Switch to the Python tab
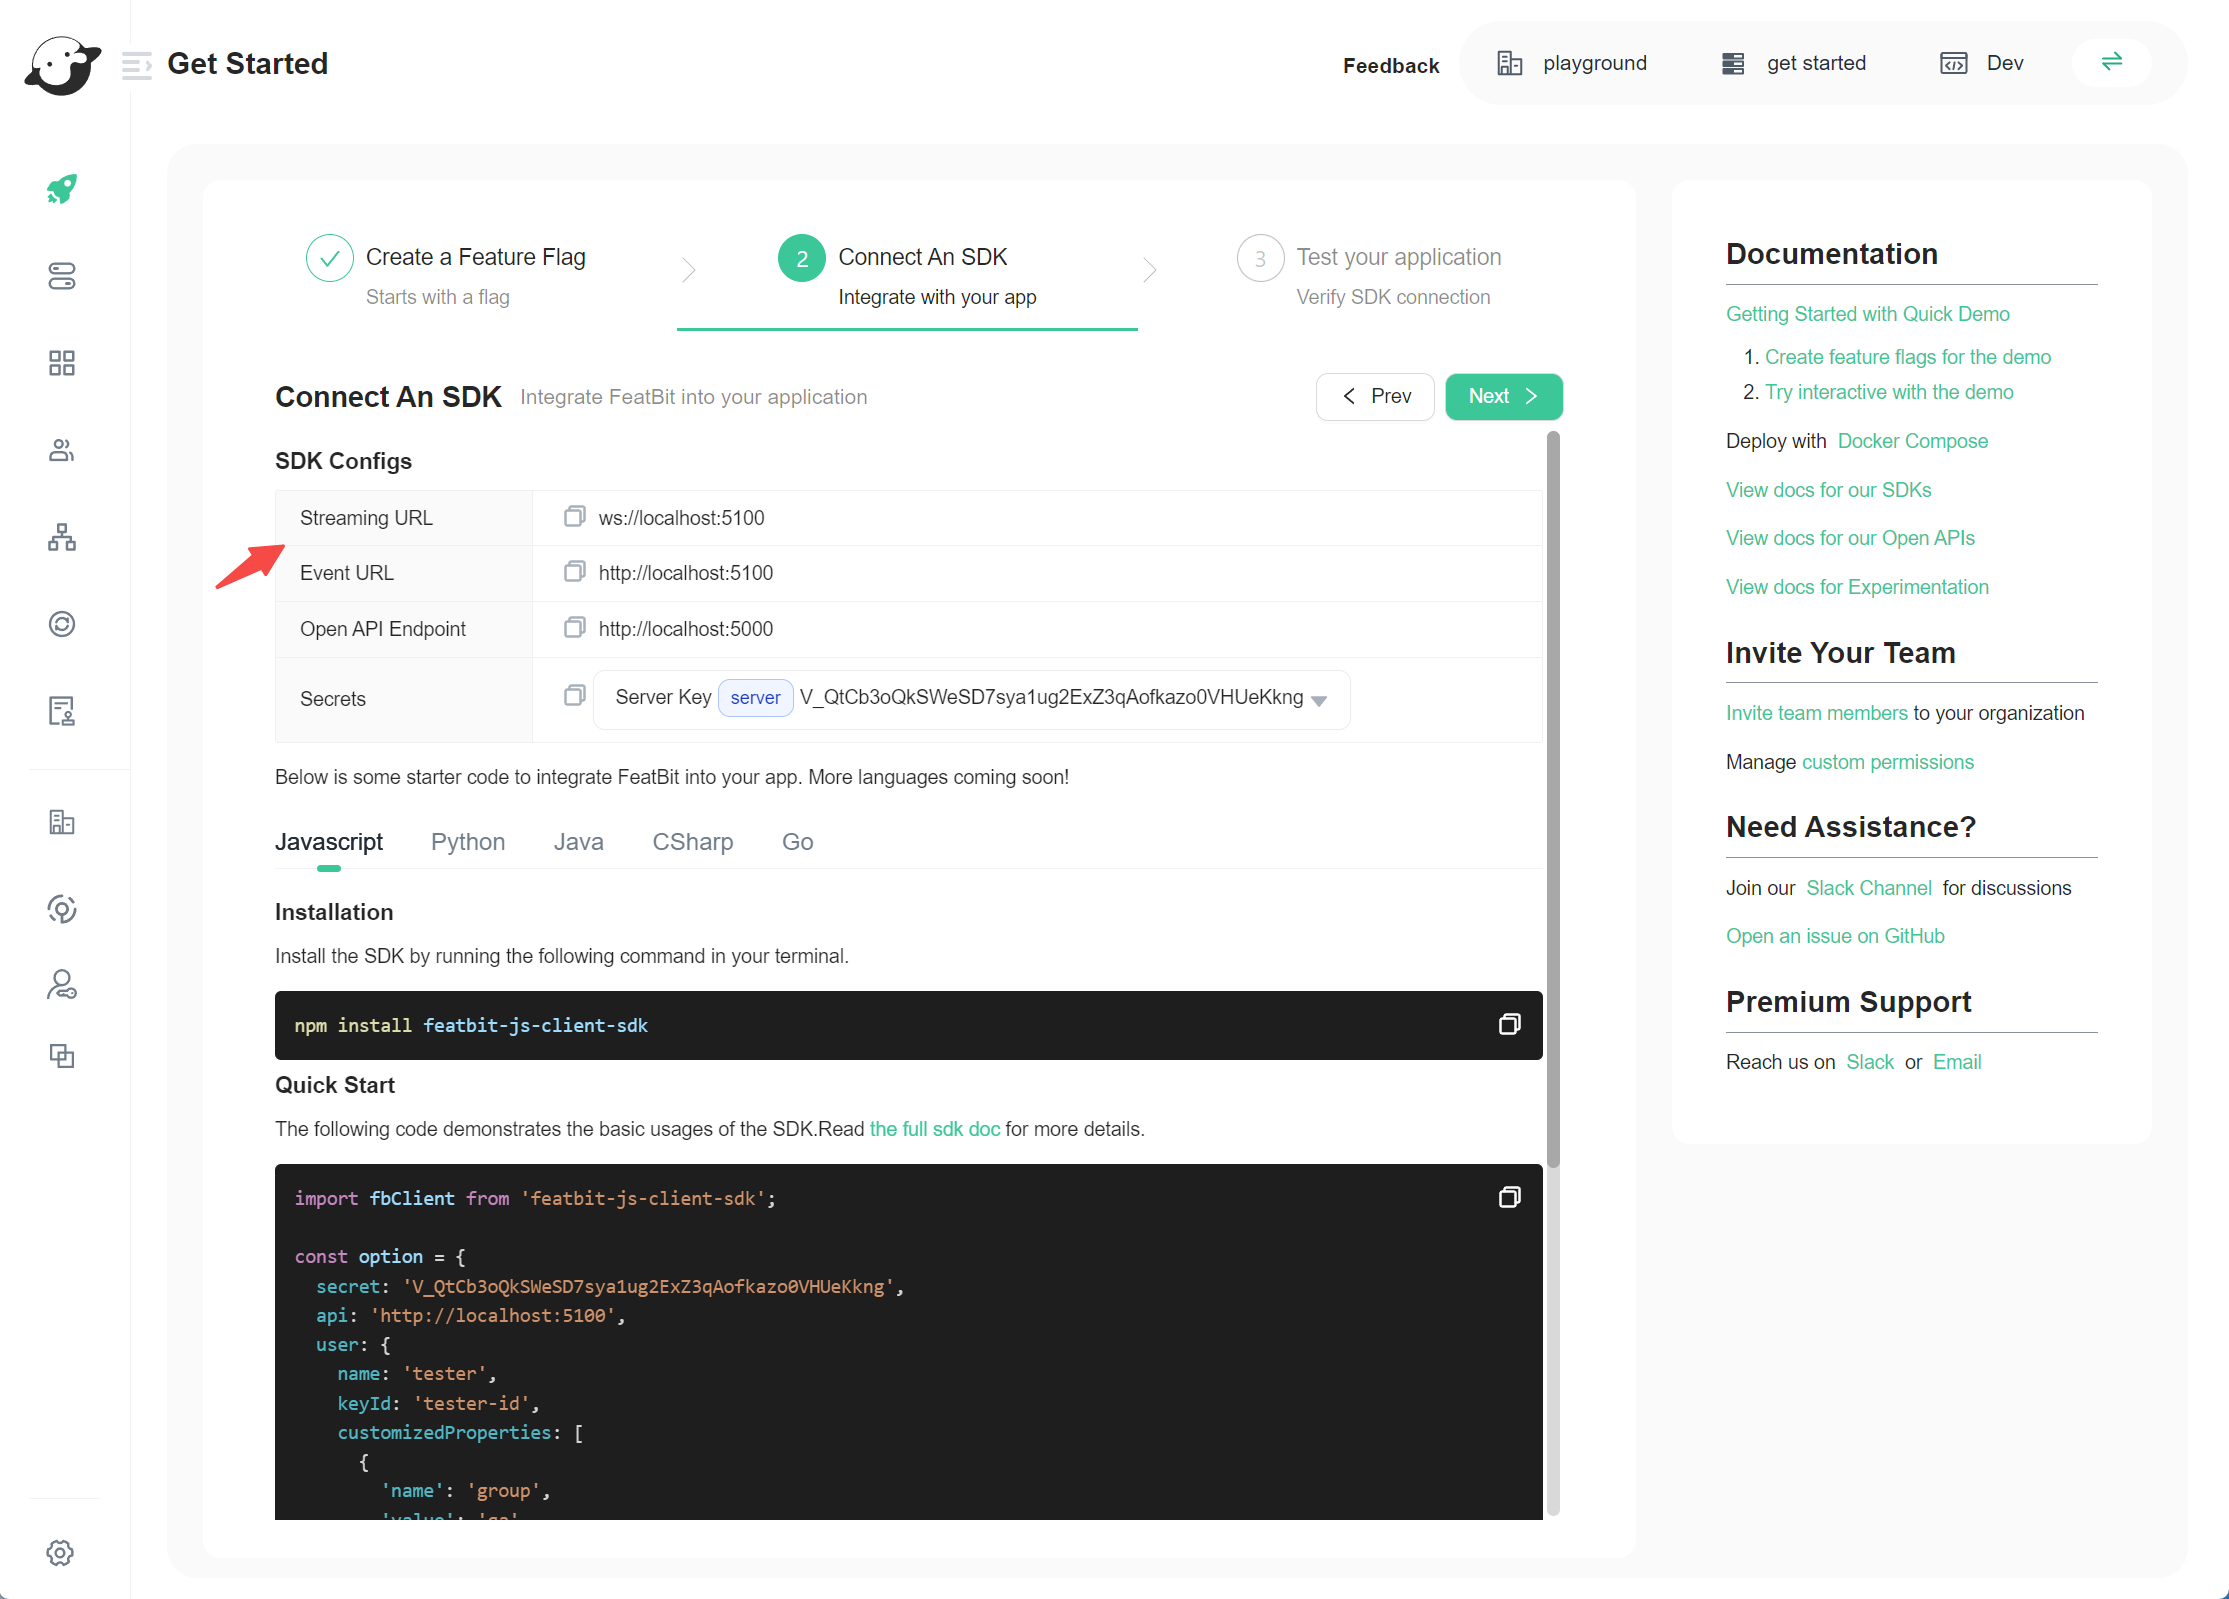This screenshot has height=1599, width=2229. [468, 842]
